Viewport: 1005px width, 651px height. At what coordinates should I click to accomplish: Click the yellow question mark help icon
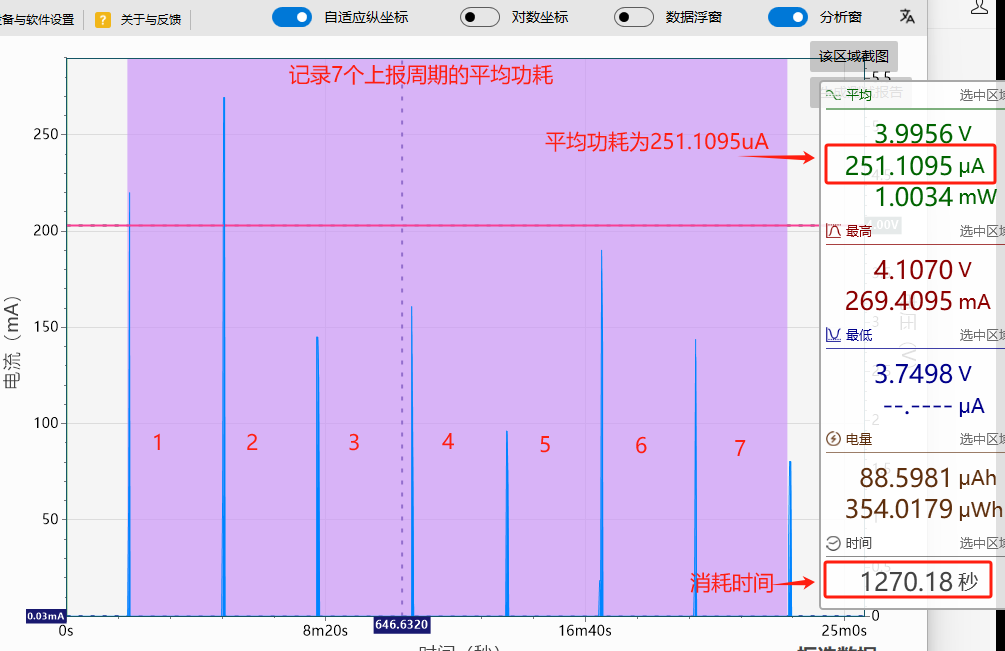tap(103, 20)
